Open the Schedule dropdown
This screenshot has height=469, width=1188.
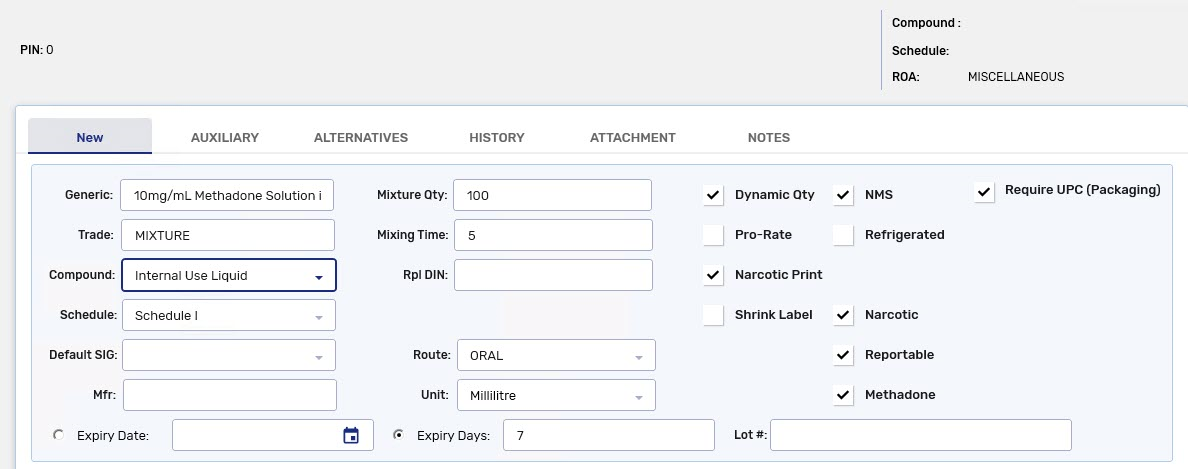[228, 315]
